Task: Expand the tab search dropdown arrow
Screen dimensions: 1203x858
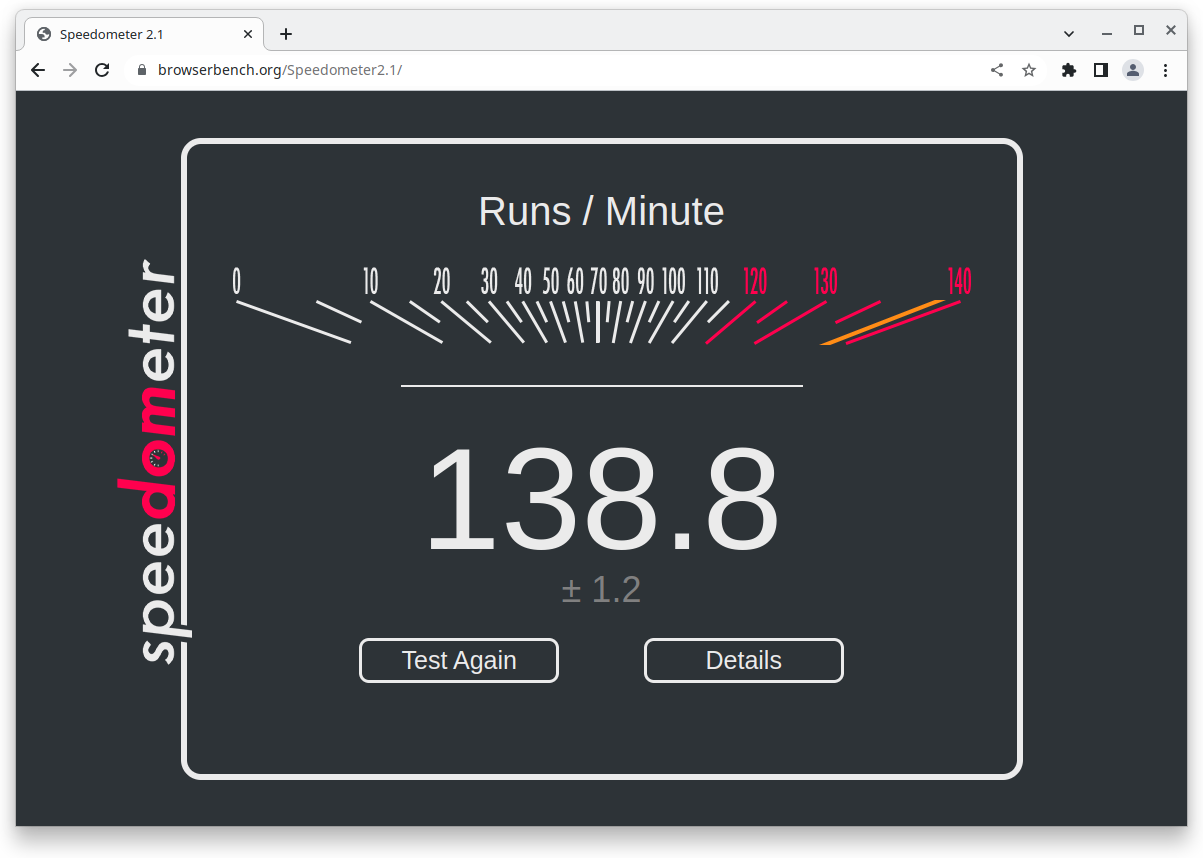Action: 1069,33
